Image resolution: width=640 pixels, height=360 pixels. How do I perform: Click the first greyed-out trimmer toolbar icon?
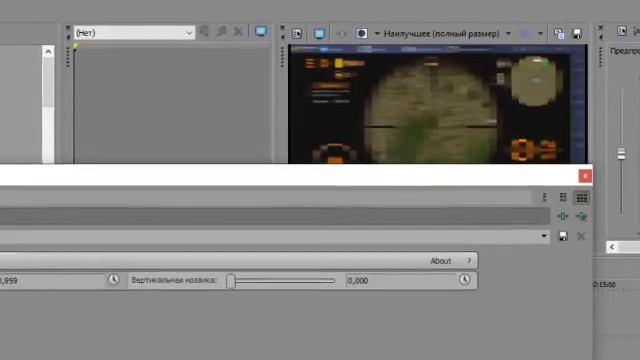pyautogui.click(x=204, y=31)
